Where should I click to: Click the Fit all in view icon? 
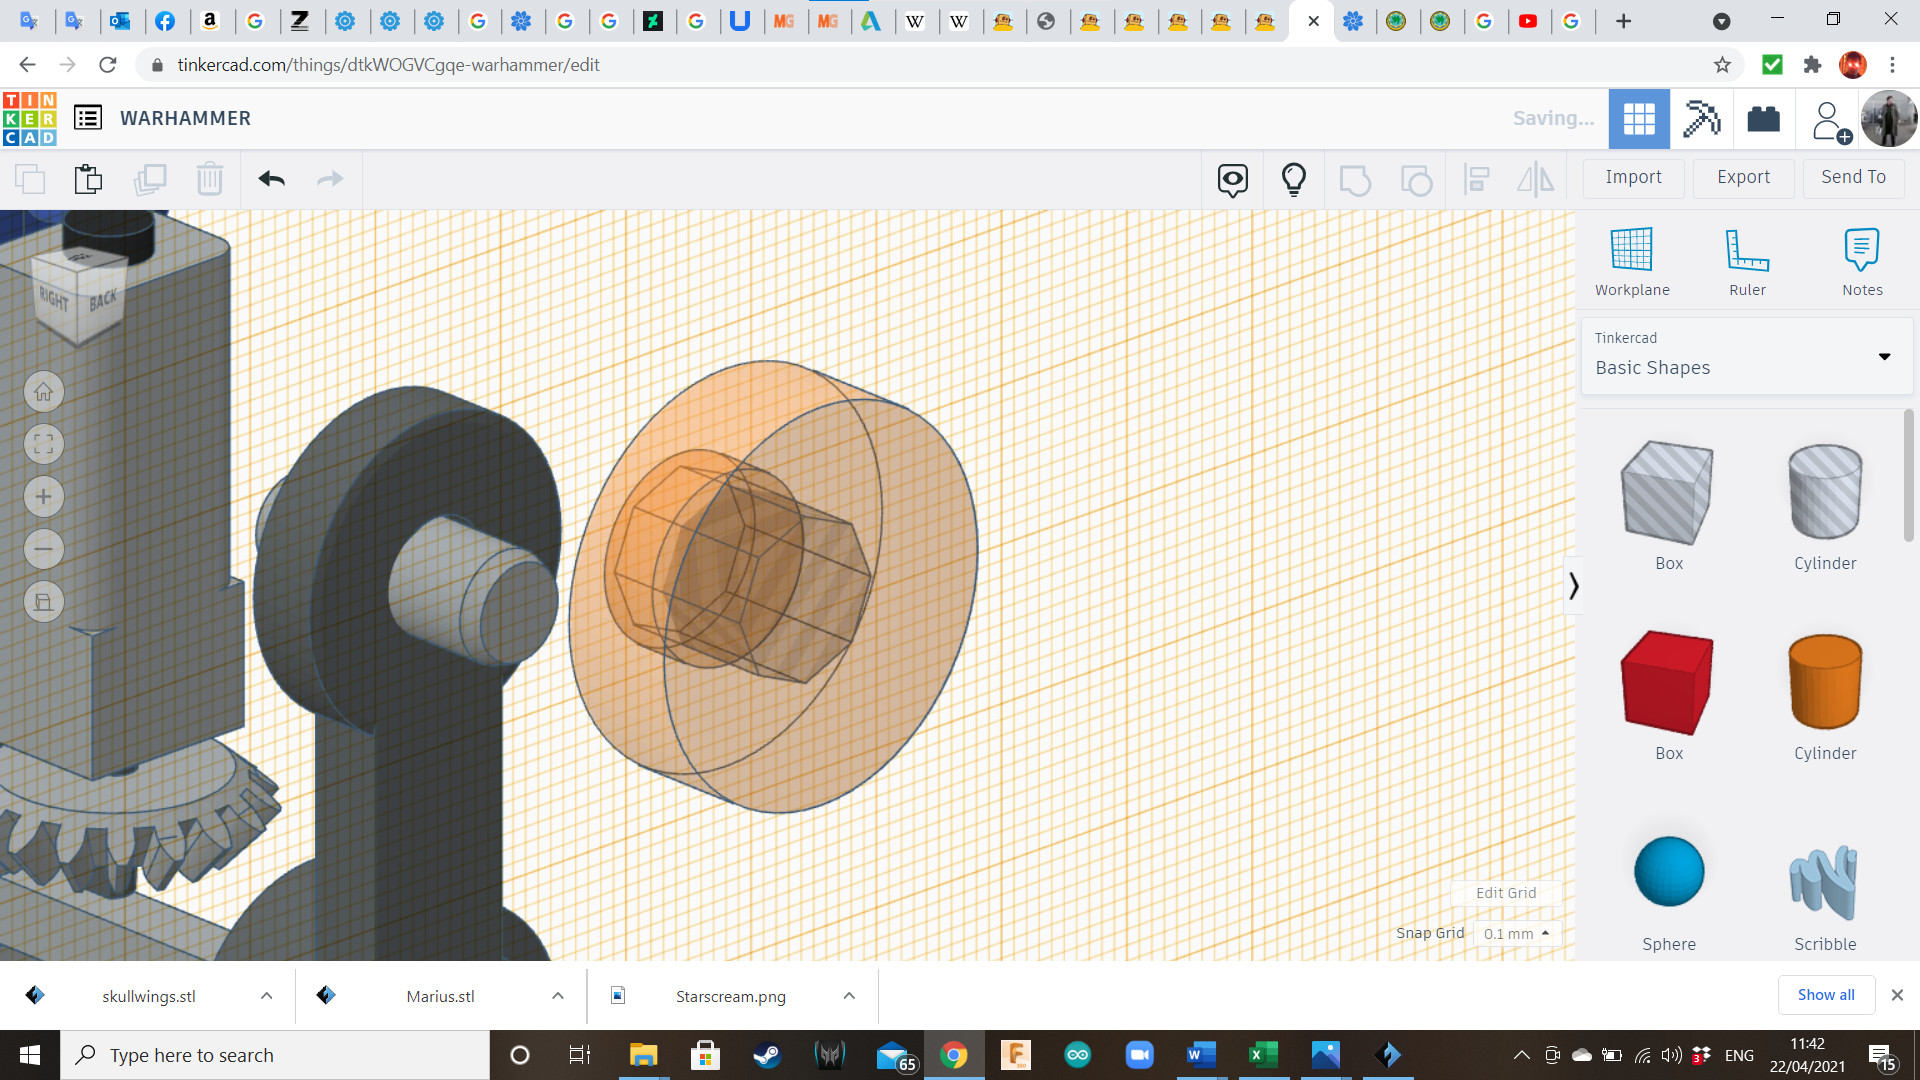click(x=44, y=444)
